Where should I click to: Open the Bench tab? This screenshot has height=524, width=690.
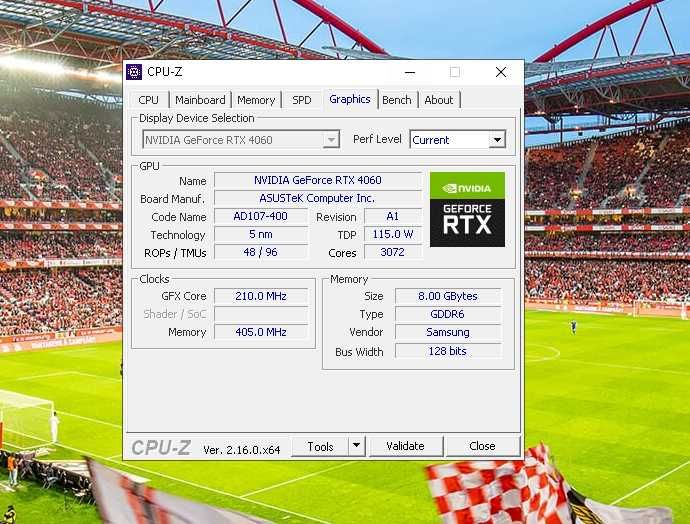pyautogui.click(x=396, y=100)
